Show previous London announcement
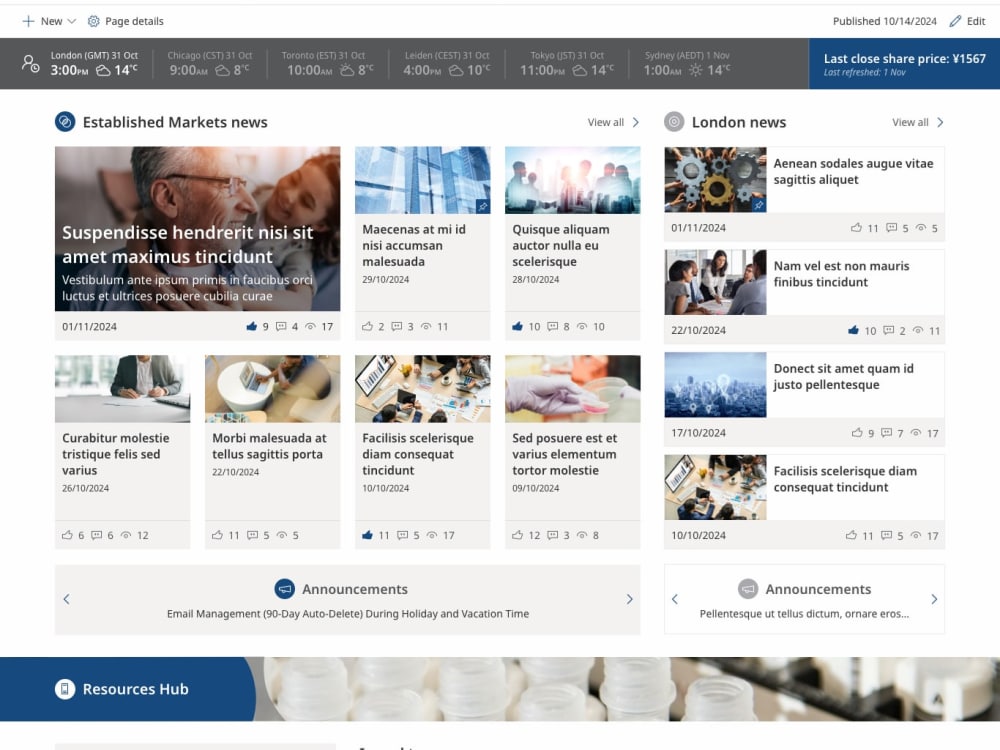Image resolution: width=1000 pixels, height=750 pixels. click(x=675, y=599)
